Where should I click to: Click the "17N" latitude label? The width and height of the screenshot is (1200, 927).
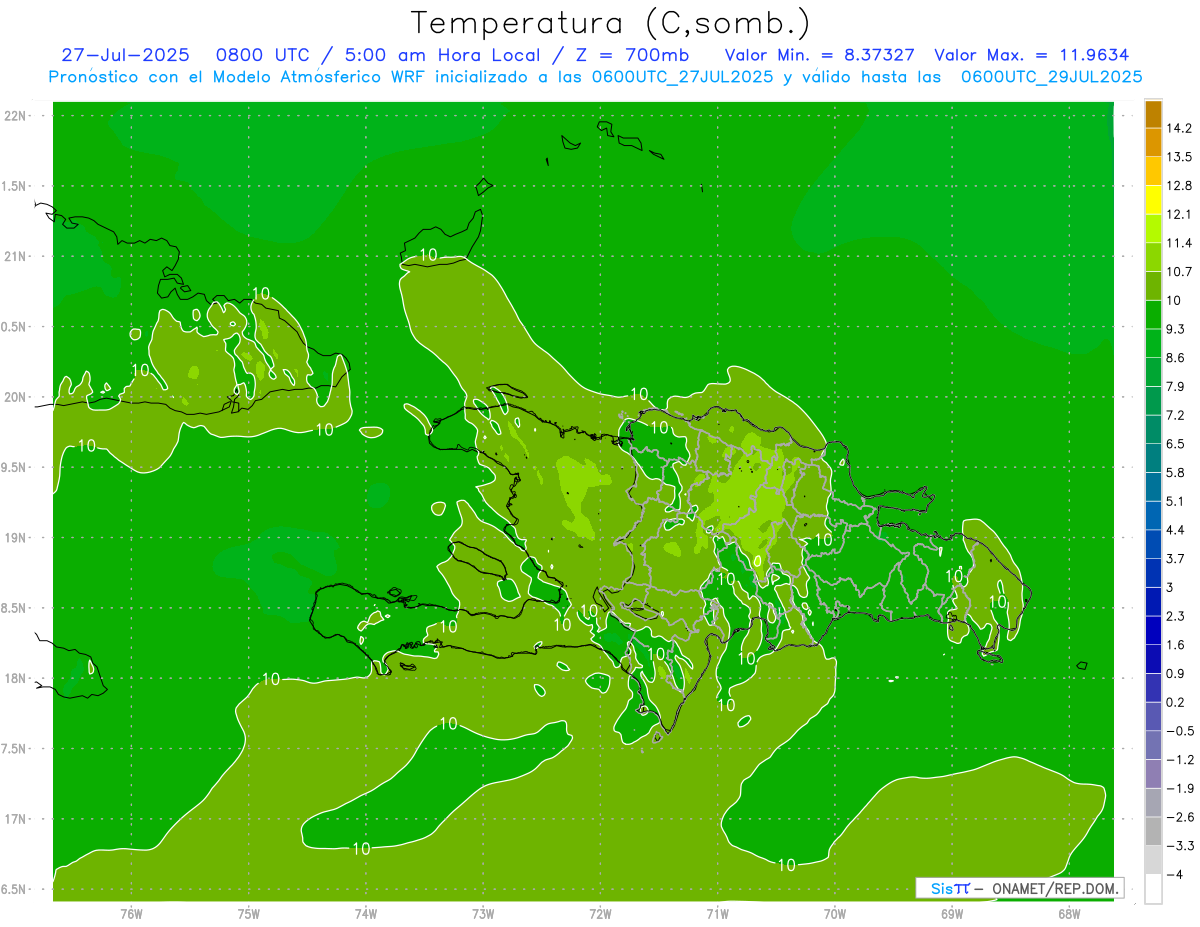(16, 819)
